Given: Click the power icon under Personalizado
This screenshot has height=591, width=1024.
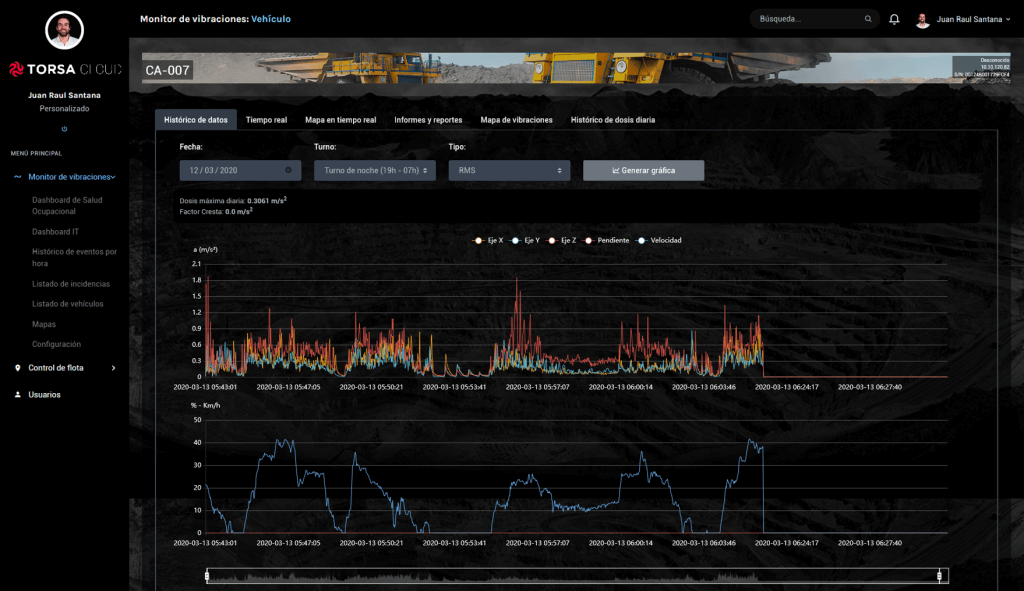Looking at the screenshot, I should (64, 129).
